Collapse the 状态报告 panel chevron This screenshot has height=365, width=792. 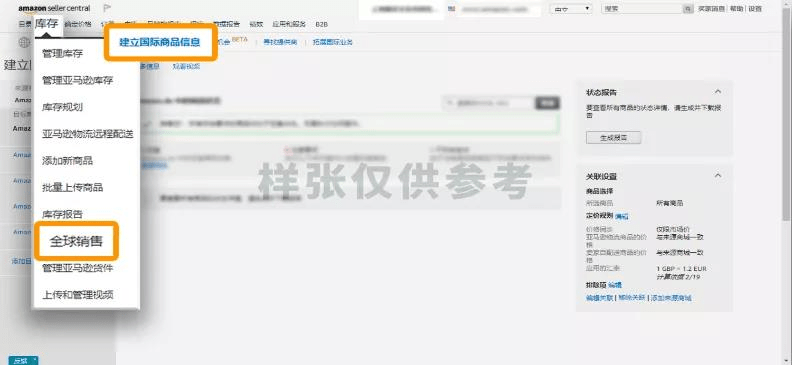[717, 92]
